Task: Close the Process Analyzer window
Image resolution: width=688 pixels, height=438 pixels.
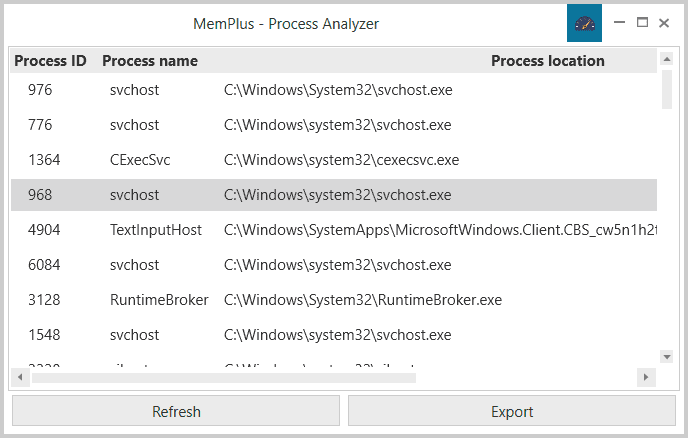Action: (664, 23)
